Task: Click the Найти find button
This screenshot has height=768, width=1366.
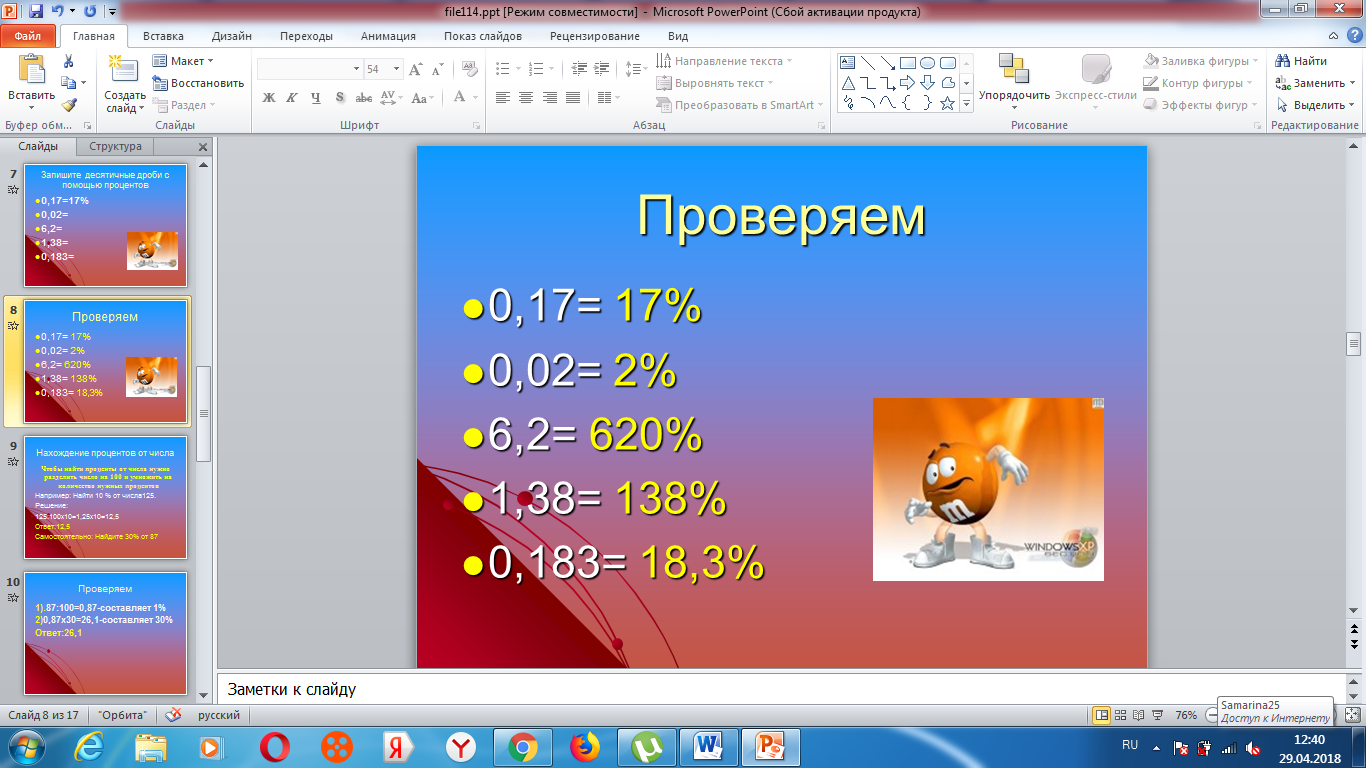Action: (x=1301, y=61)
